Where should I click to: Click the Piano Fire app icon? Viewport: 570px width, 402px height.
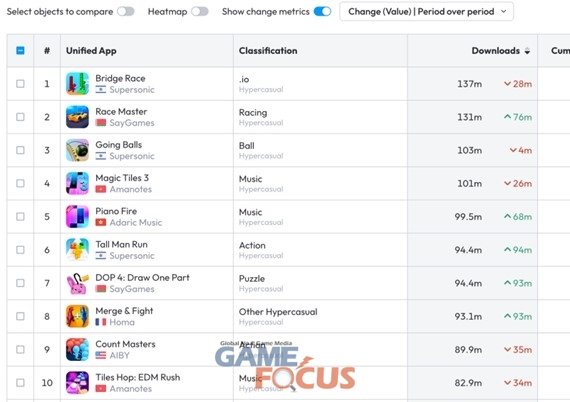(x=77, y=217)
